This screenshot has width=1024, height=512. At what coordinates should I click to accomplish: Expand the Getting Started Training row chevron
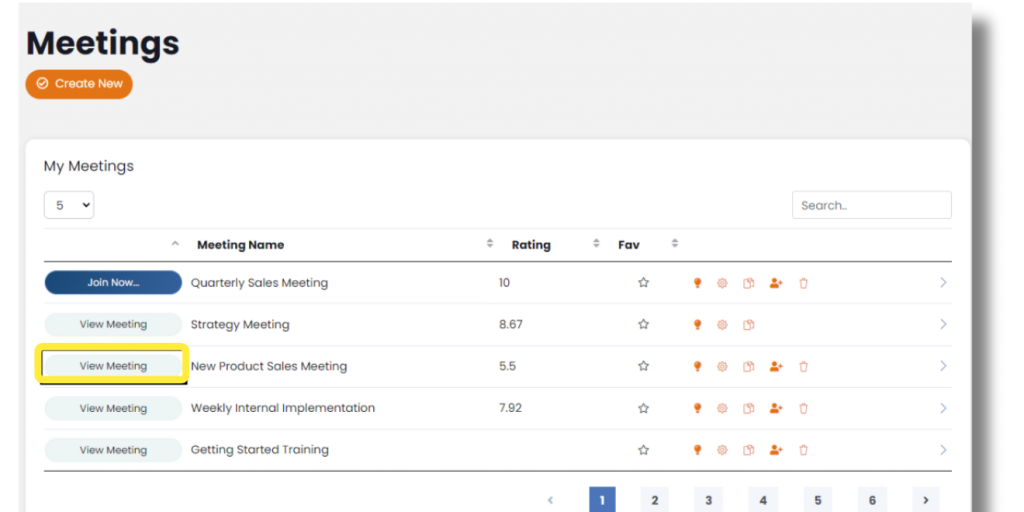coord(942,451)
